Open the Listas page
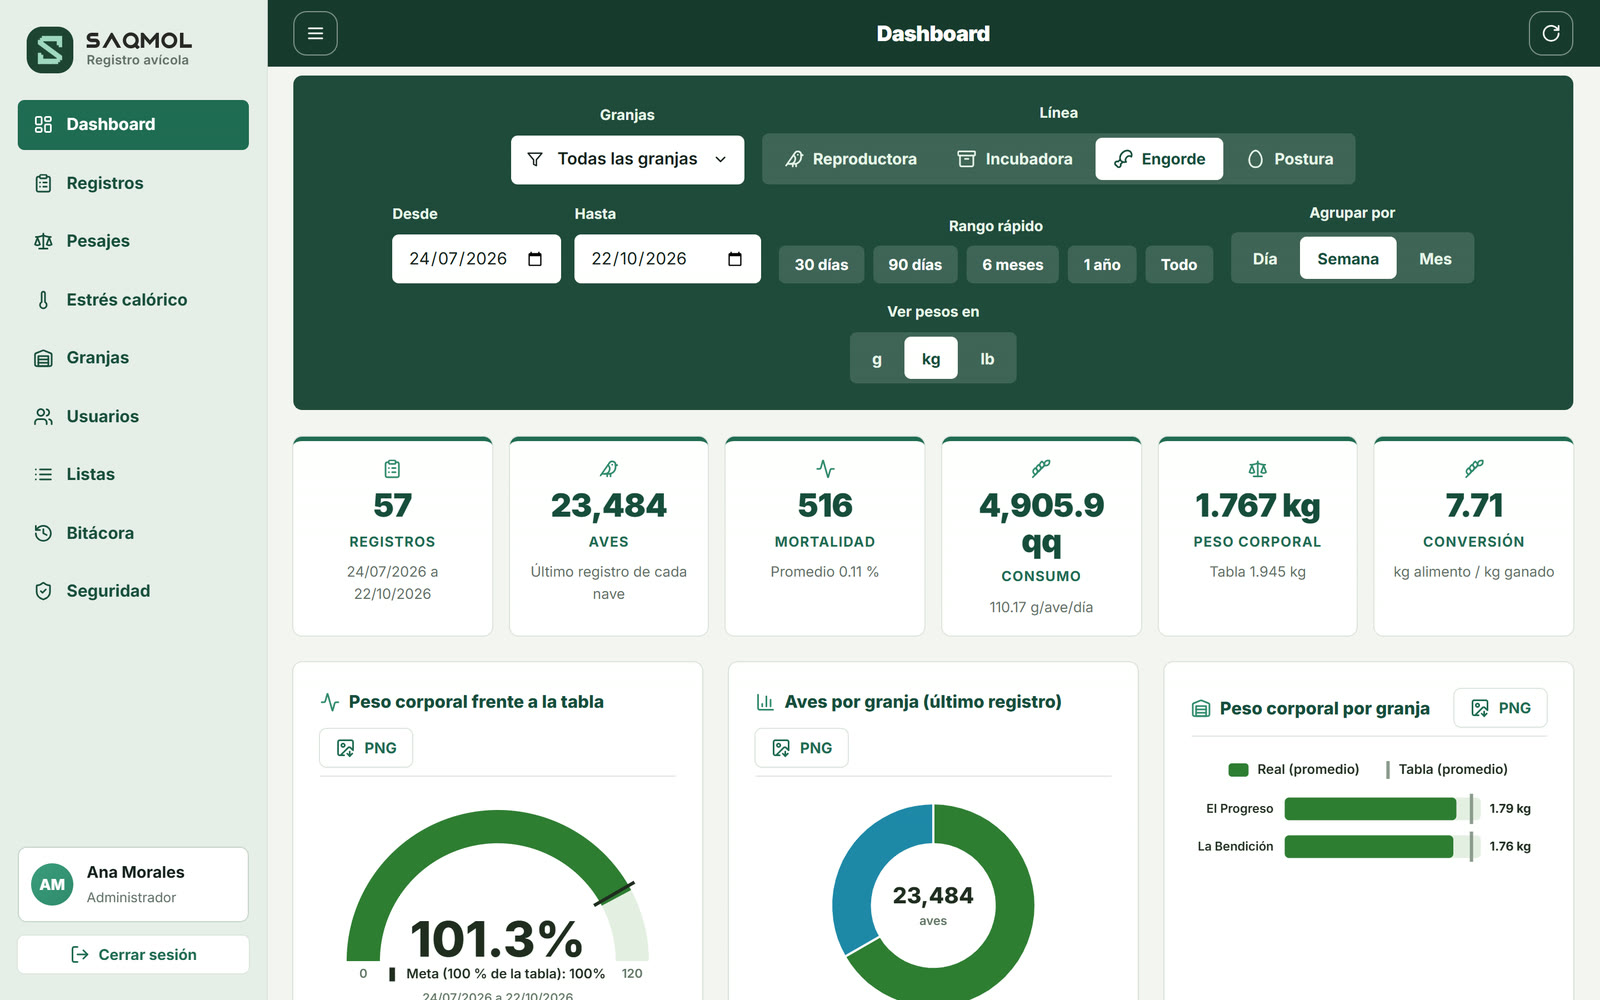This screenshot has width=1600, height=1000. click(133, 474)
